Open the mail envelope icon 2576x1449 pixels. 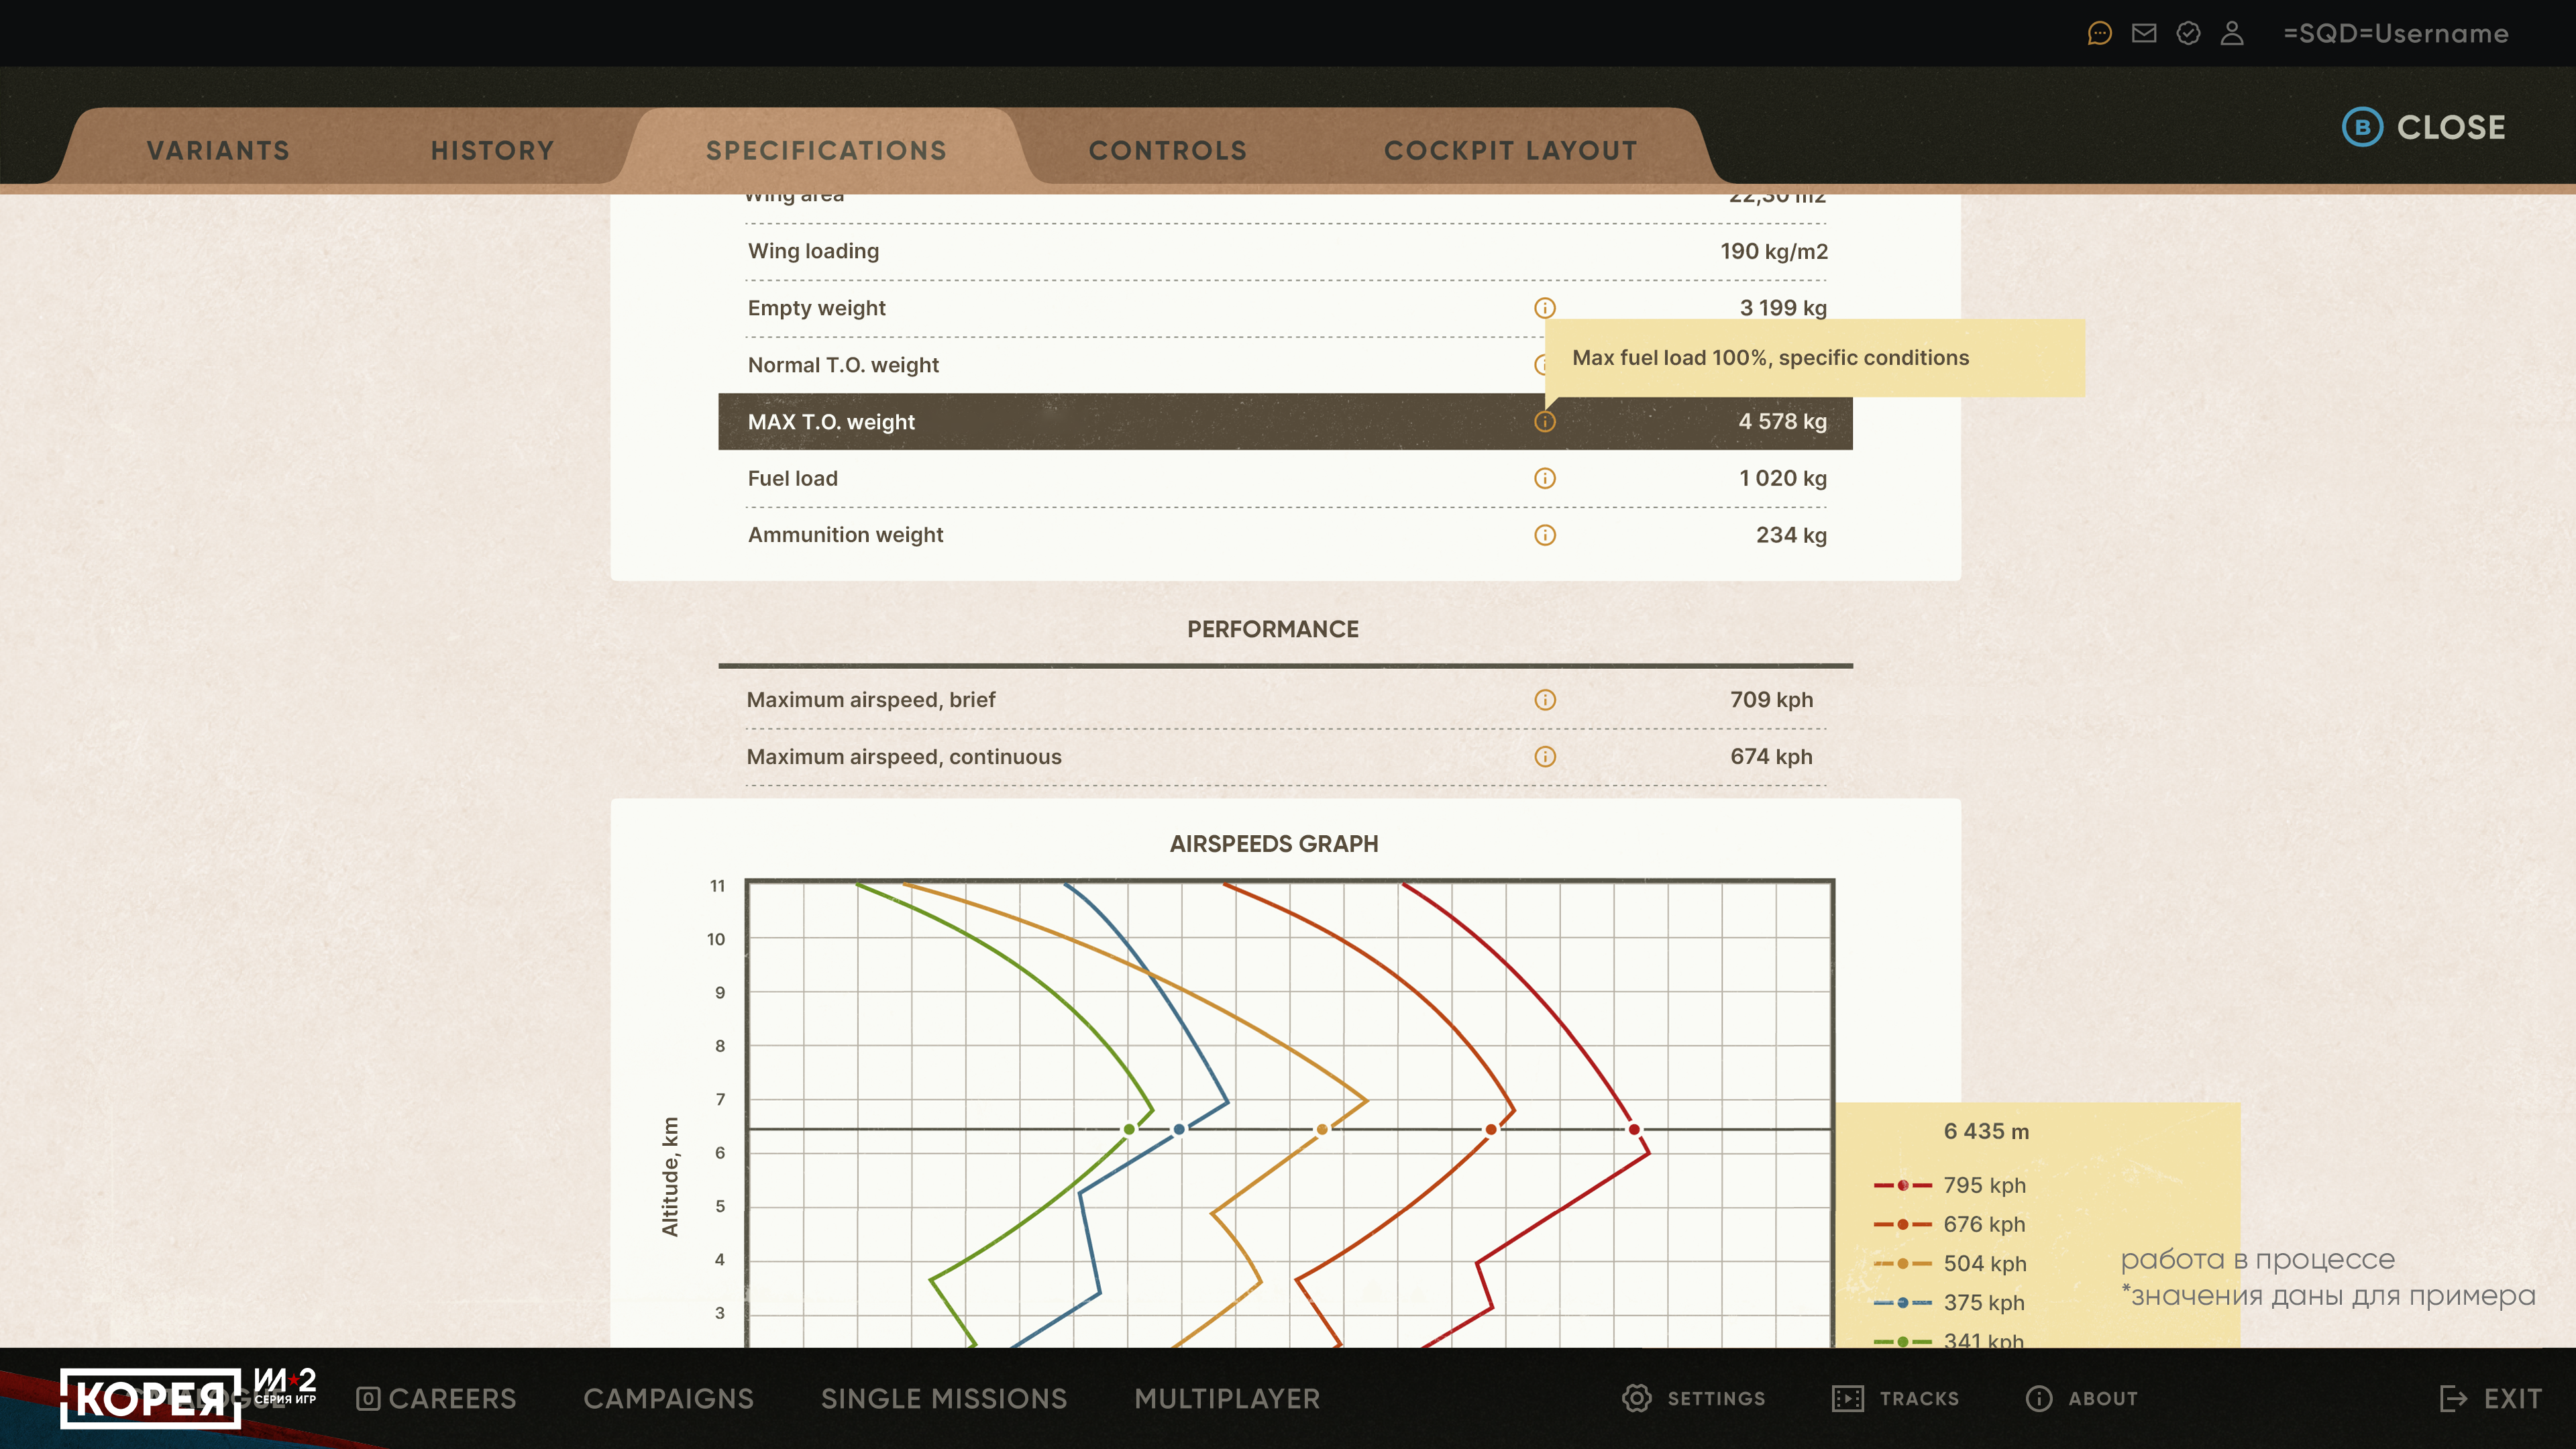pyautogui.click(x=2144, y=34)
